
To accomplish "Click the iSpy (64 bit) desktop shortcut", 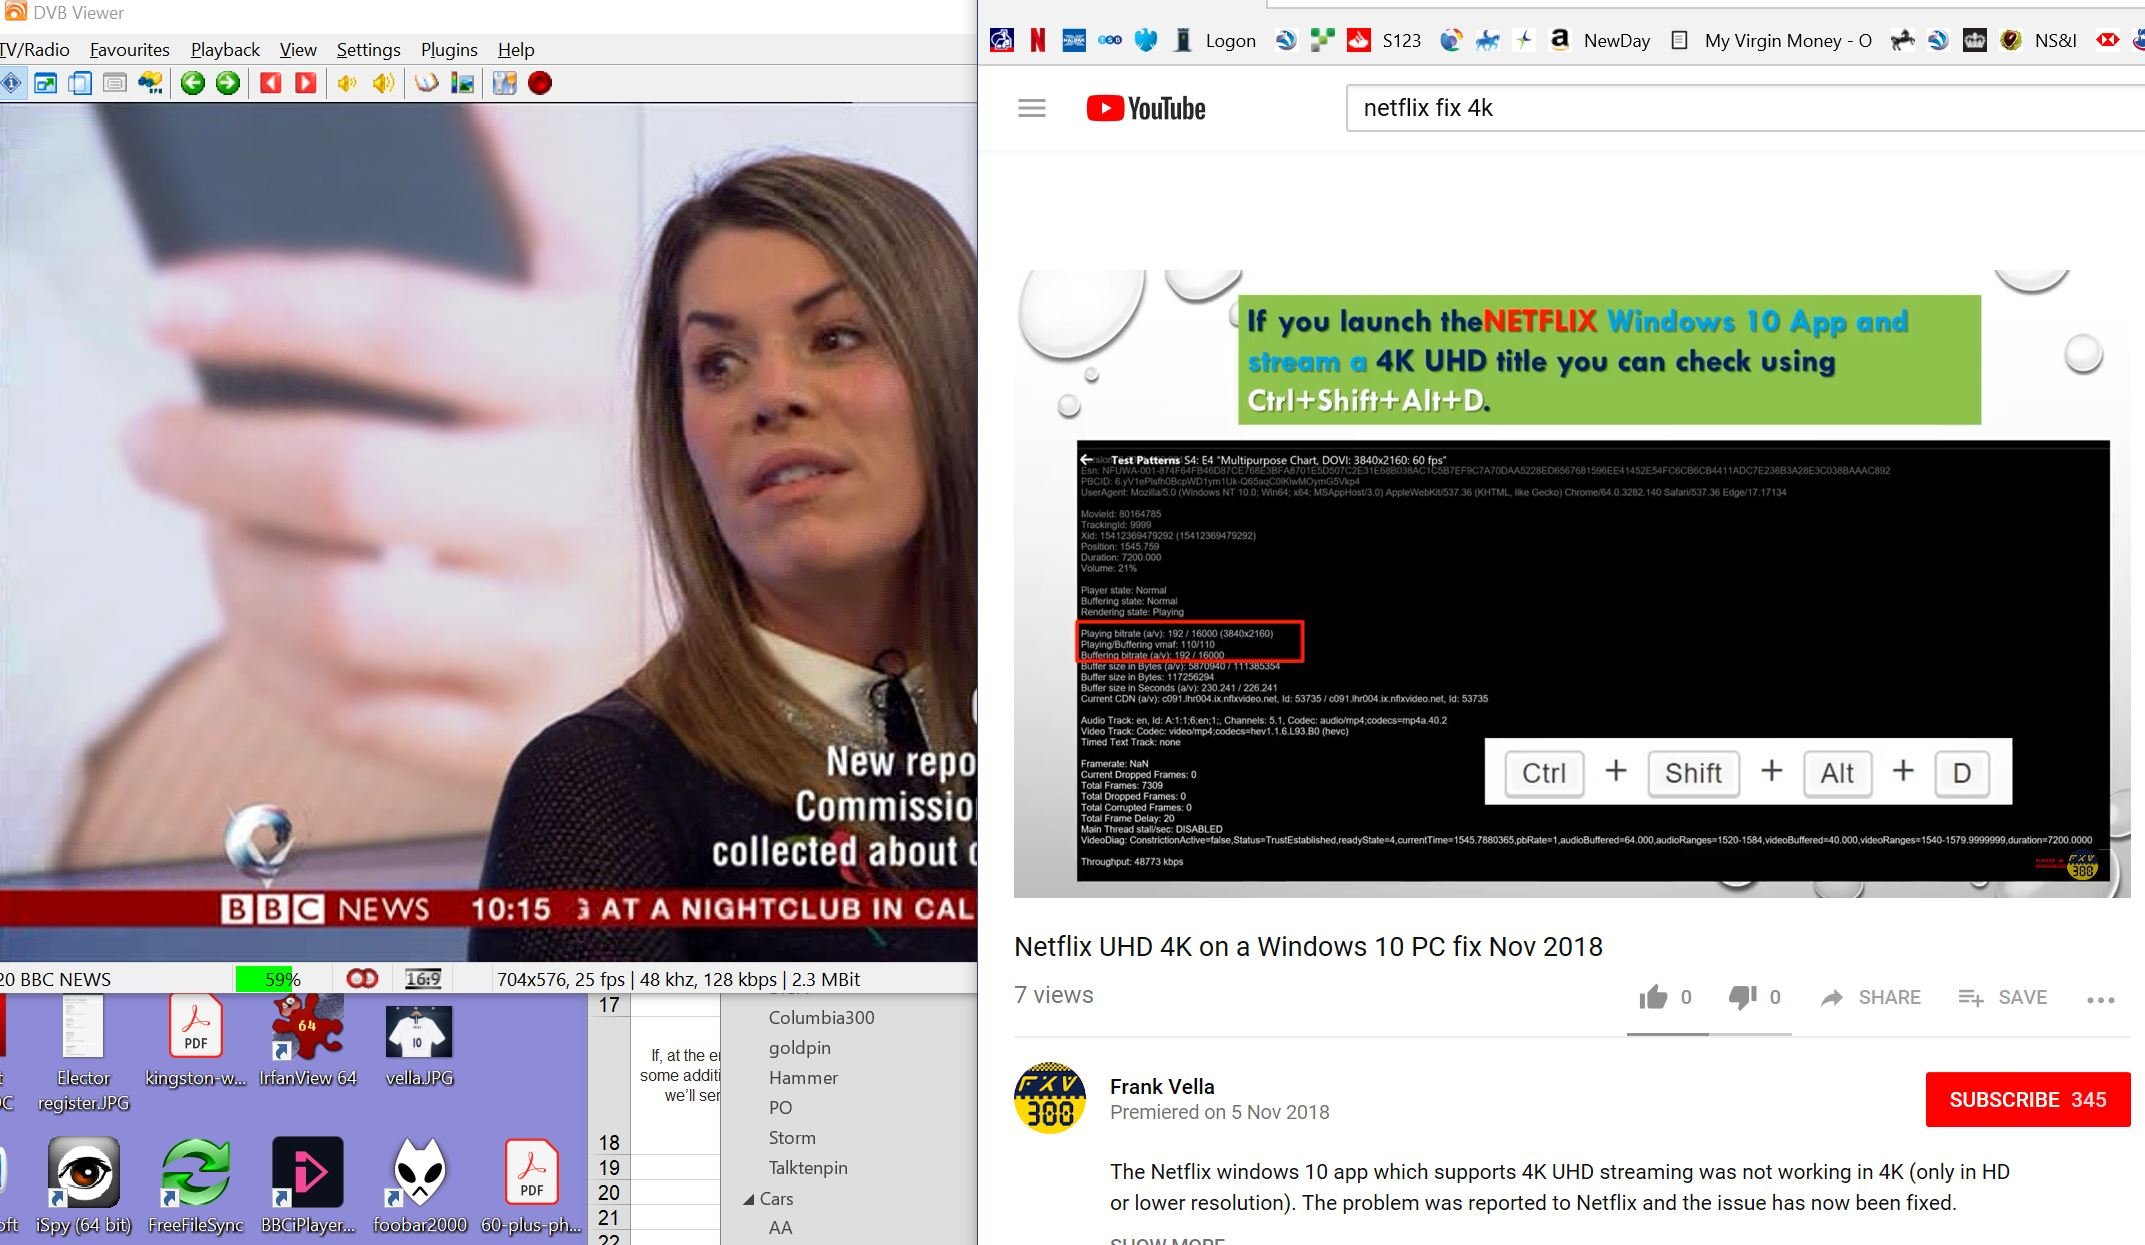I will [x=83, y=1185].
